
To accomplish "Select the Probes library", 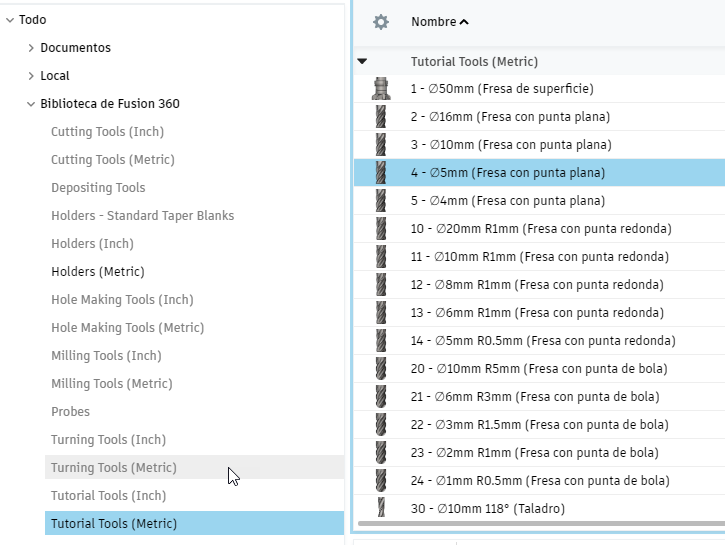I will (70, 412).
